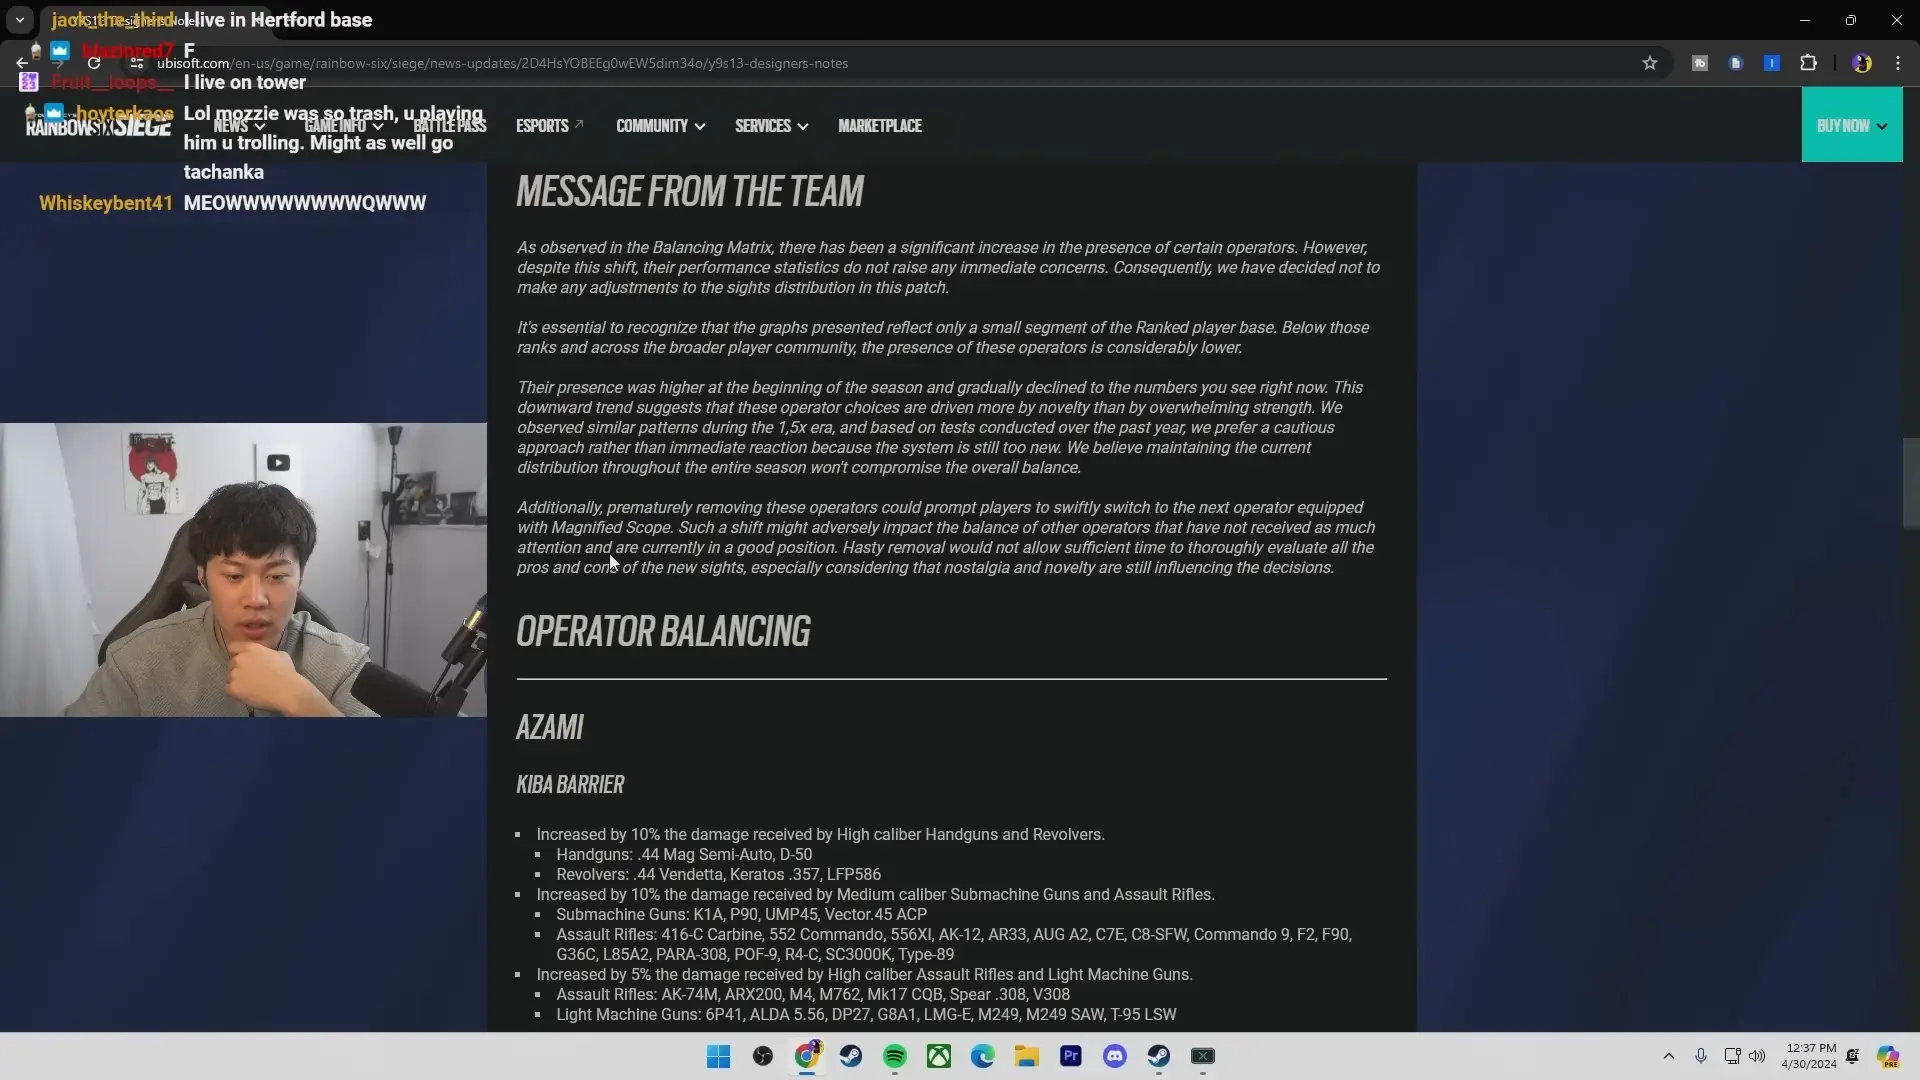
Task: Click the Message From The Team heading
Action: click(690, 191)
